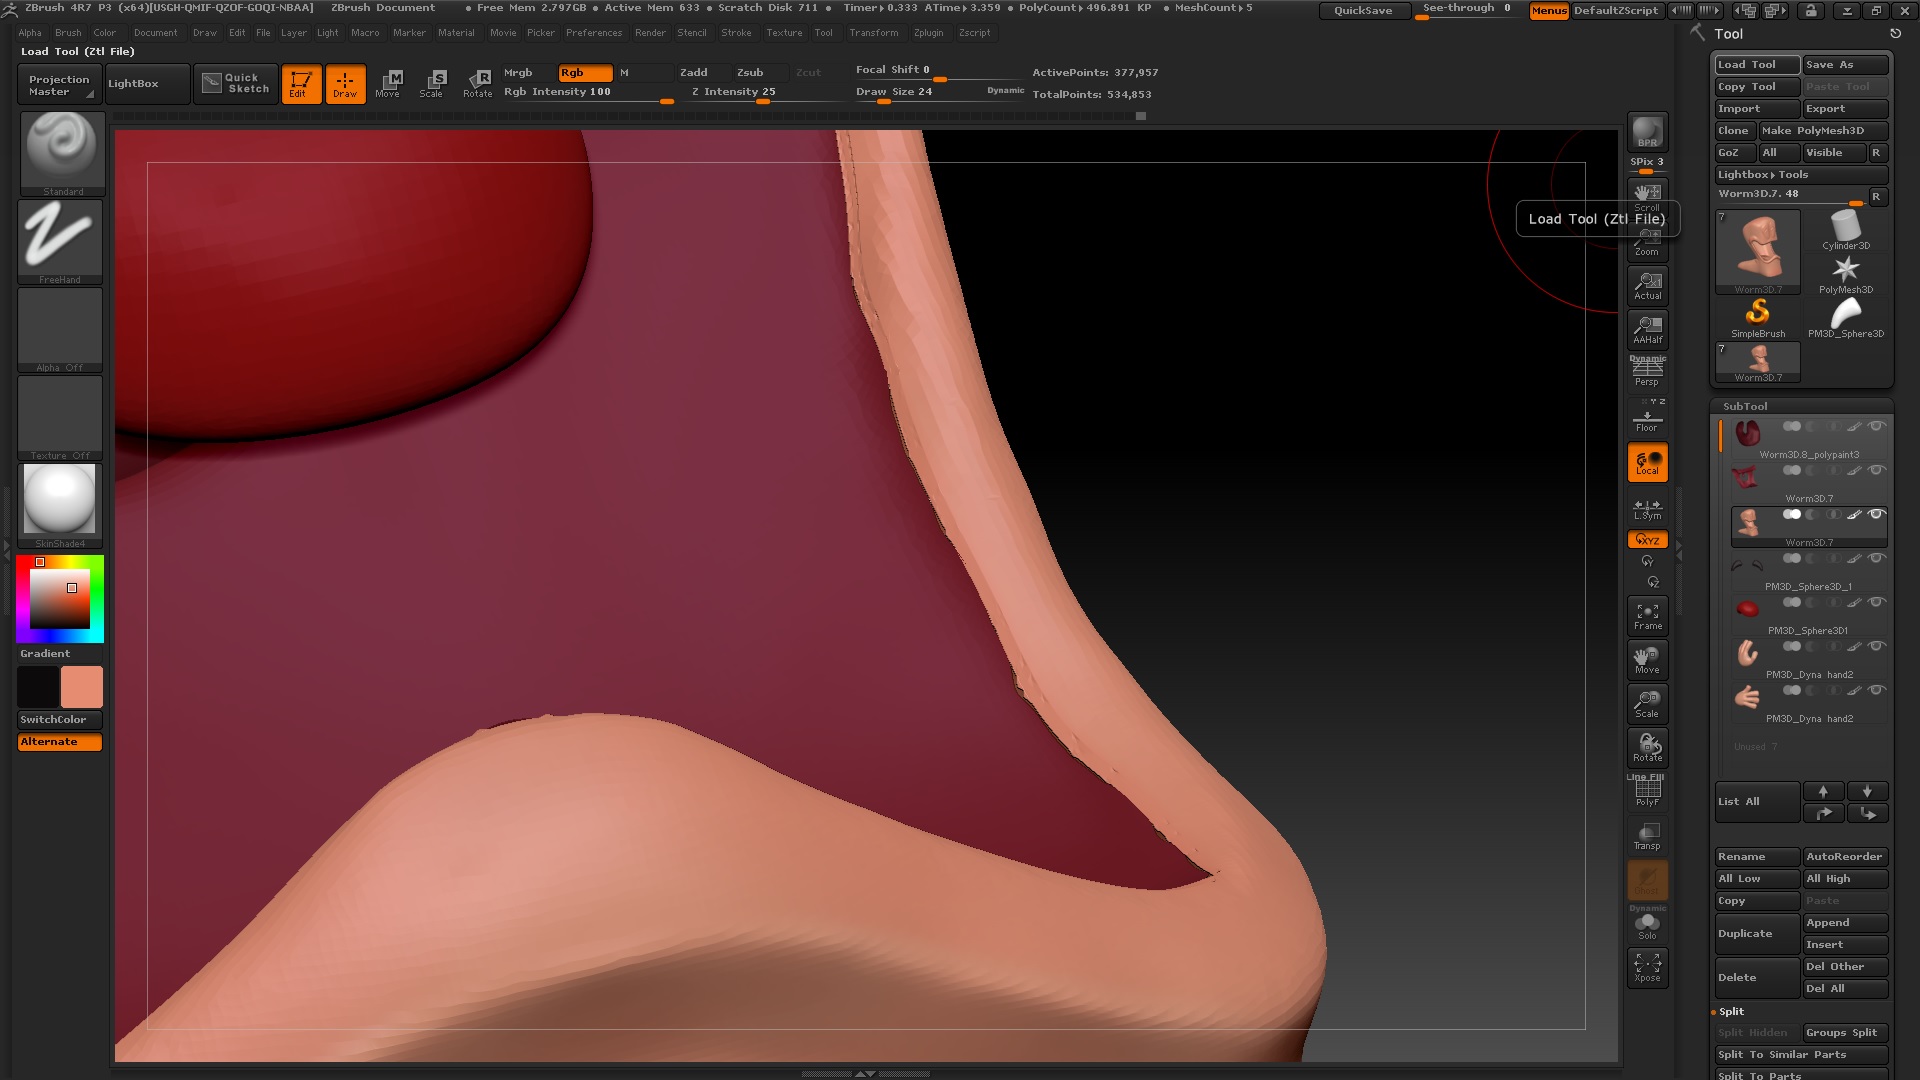Switch to Scale transform mode
This screenshot has height=1080, width=1920.
[432, 84]
